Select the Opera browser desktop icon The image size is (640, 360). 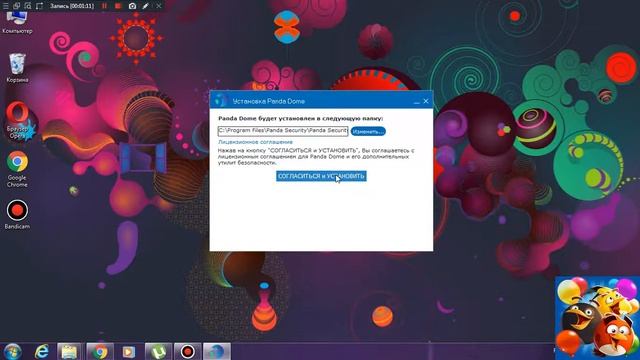[x=17, y=120]
